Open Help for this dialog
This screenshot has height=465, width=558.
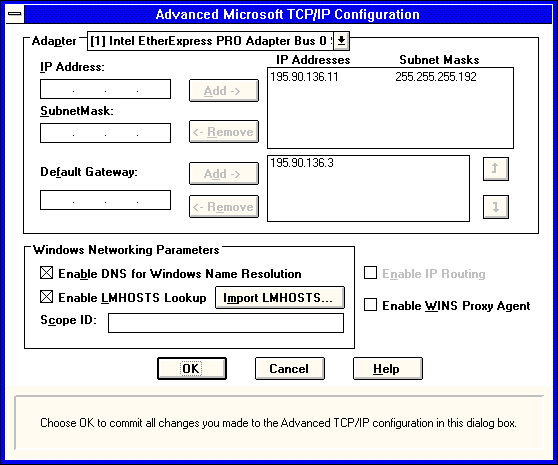click(x=388, y=369)
